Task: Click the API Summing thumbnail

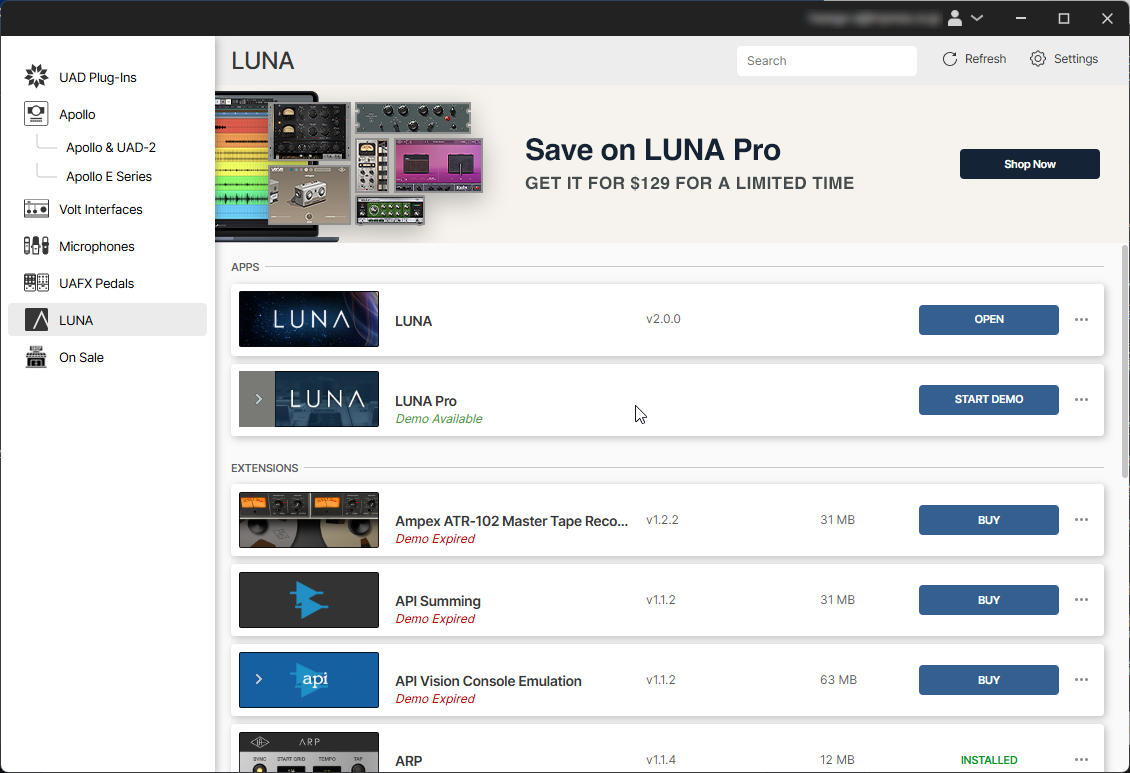Action: click(x=308, y=599)
